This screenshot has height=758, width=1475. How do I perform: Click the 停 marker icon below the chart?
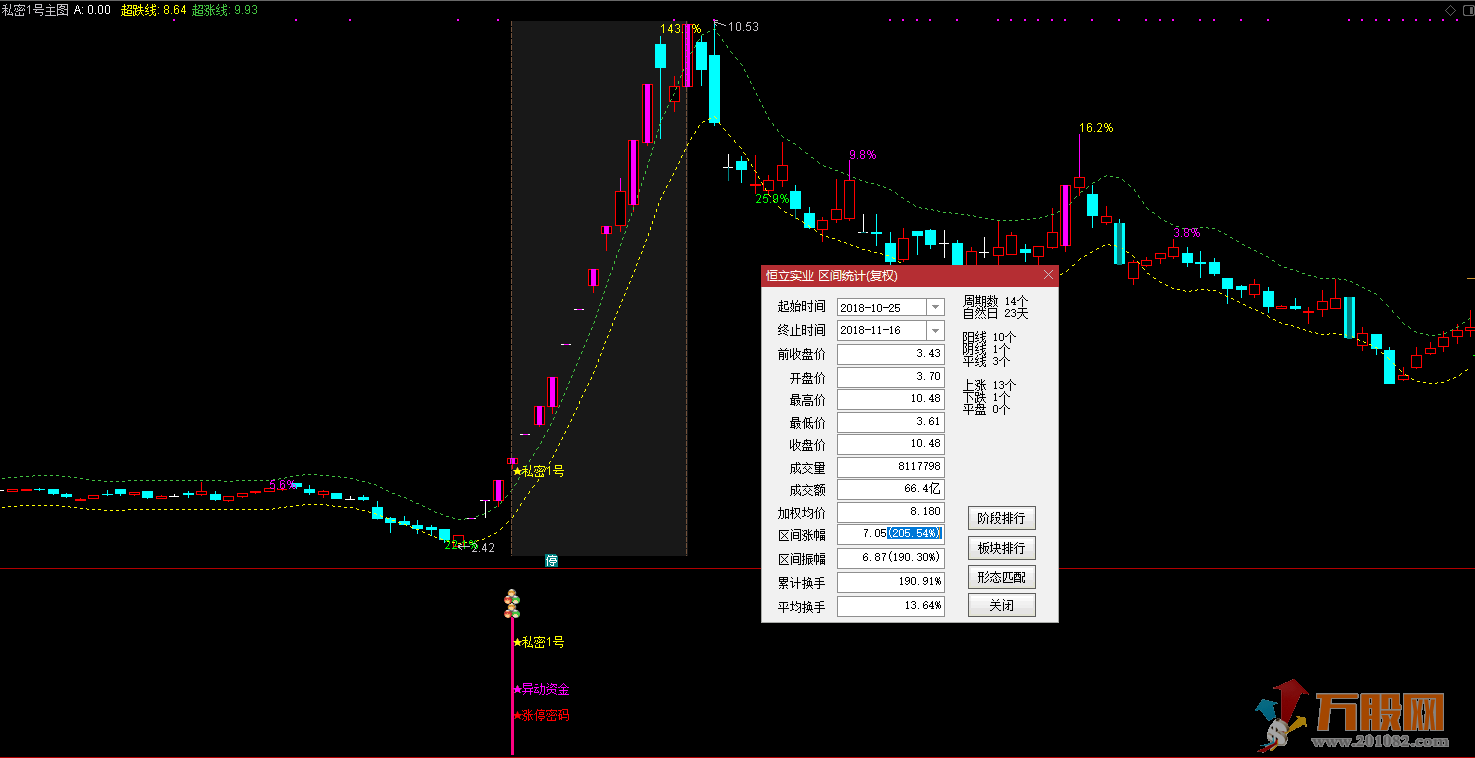pyautogui.click(x=551, y=560)
